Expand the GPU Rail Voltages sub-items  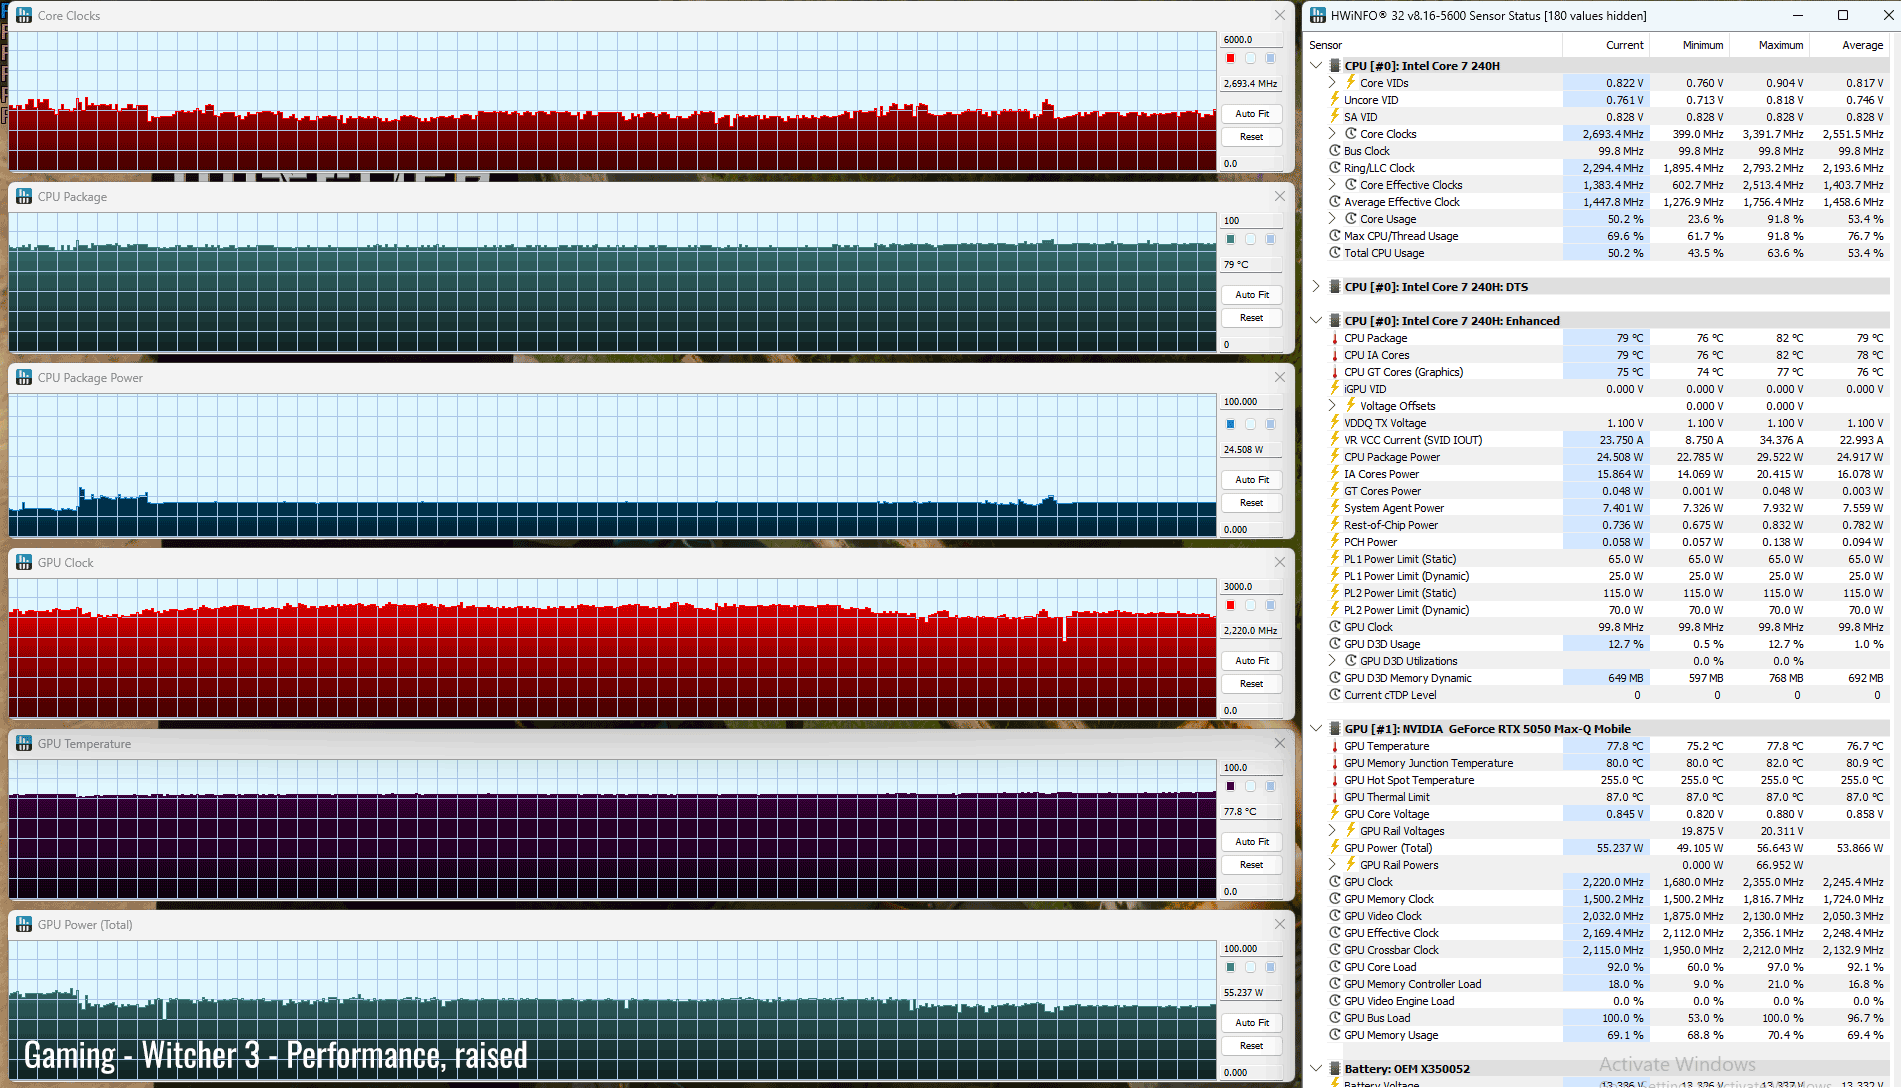pyautogui.click(x=1332, y=831)
